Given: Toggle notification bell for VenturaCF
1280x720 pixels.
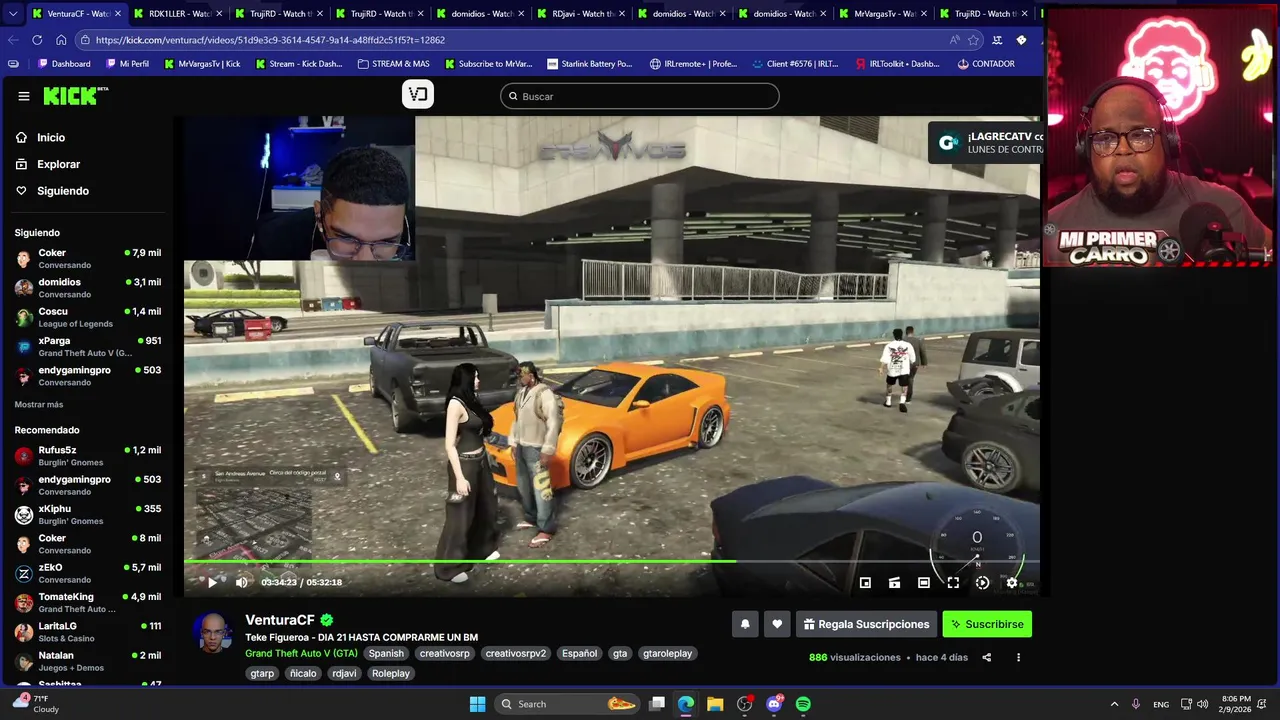Looking at the screenshot, I should point(745,624).
